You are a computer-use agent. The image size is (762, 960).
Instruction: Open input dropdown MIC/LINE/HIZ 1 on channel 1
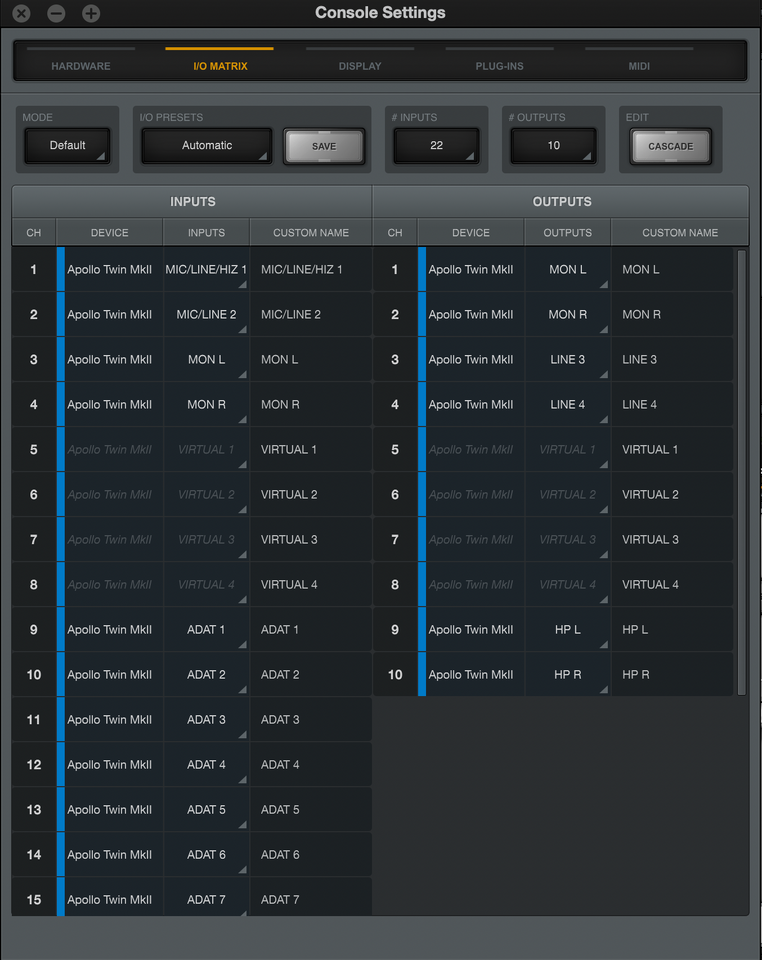click(x=206, y=269)
